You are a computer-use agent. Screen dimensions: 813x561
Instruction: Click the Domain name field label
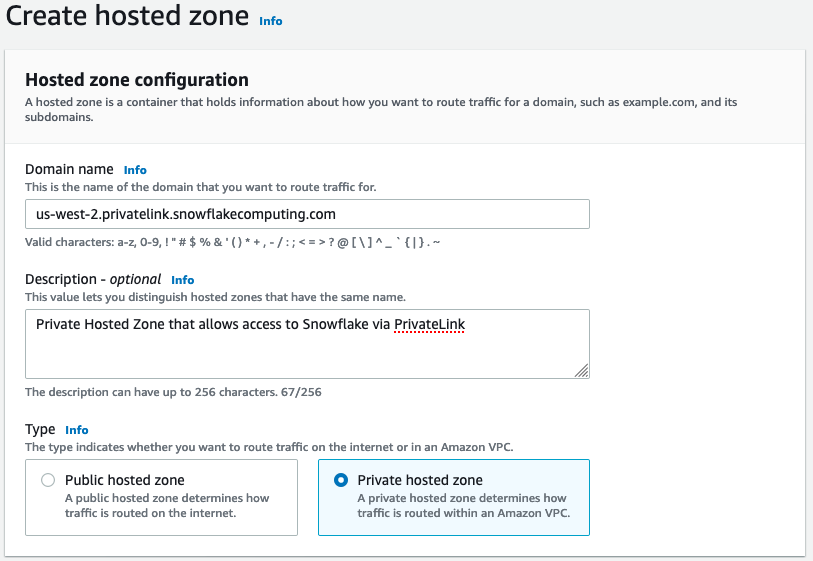click(x=70, y=170)
